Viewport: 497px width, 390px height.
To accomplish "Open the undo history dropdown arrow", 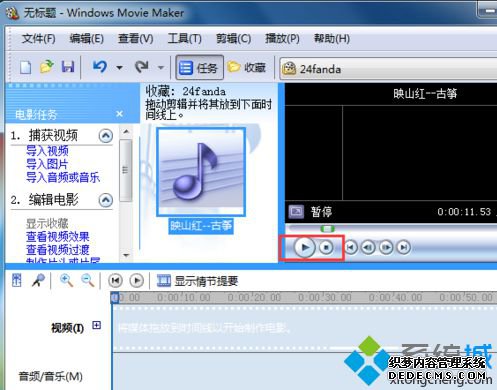I will [x=119, y=68].
